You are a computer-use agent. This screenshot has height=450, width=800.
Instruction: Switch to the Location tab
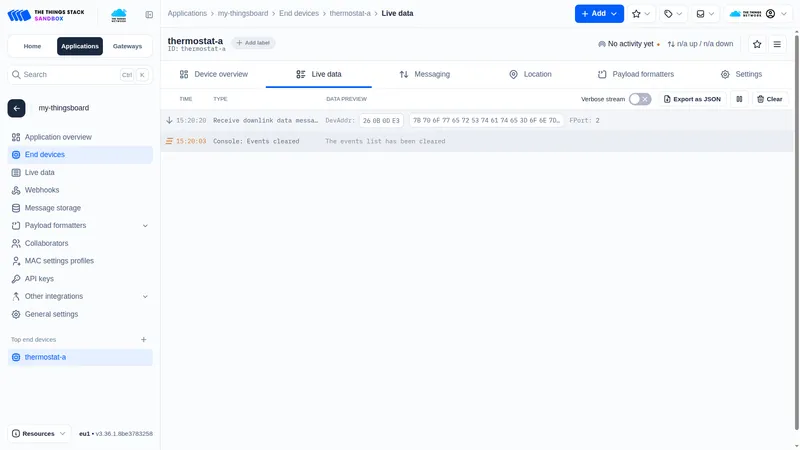(x=530, y=74)
